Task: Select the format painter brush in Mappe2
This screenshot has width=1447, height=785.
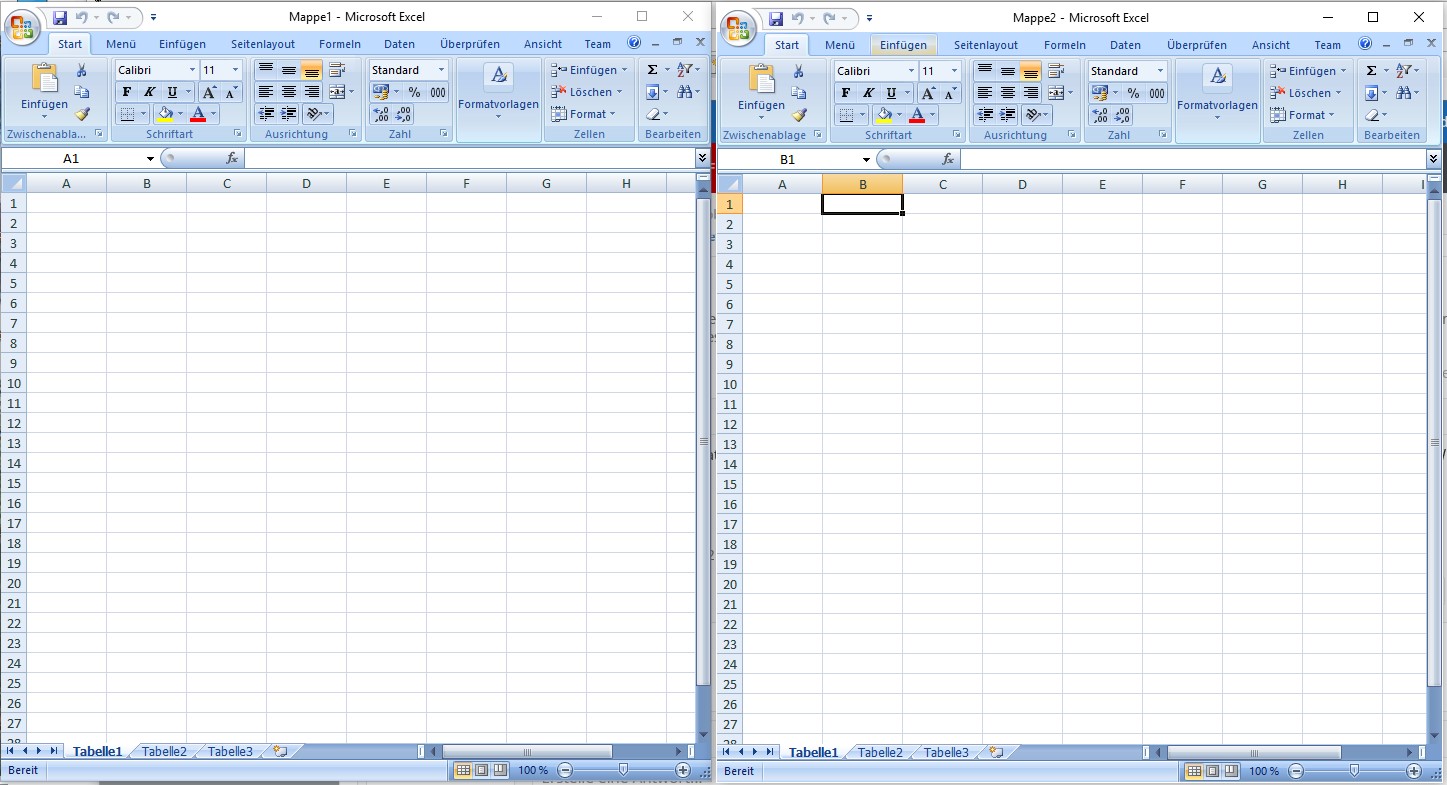Action: click(x=799, y=115)
